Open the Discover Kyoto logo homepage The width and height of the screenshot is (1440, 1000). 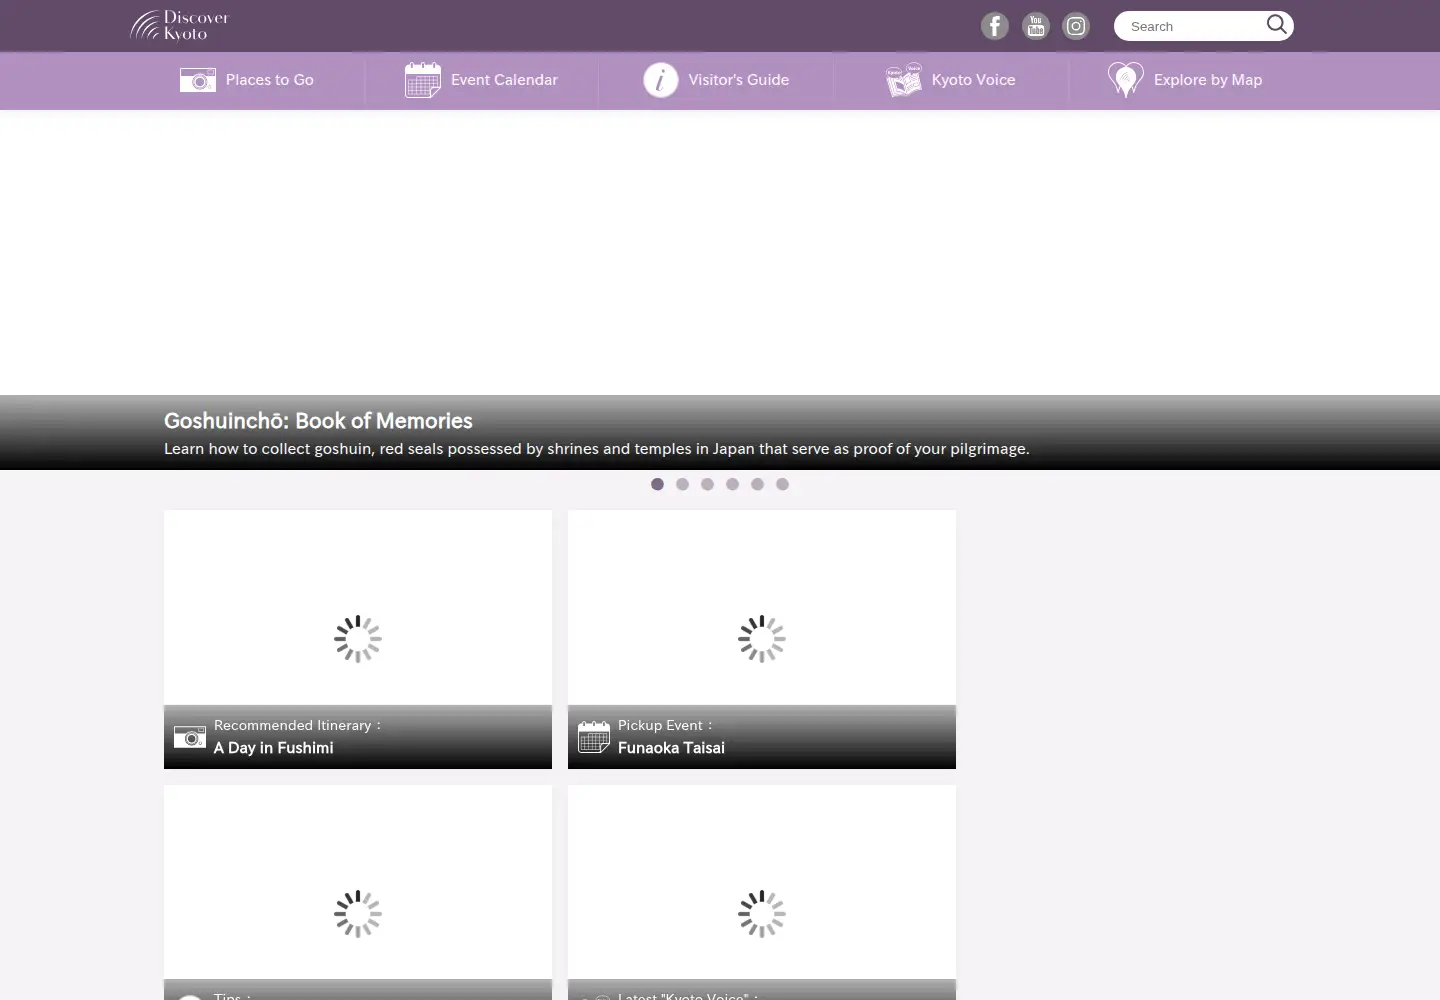(x=180, y=25)
